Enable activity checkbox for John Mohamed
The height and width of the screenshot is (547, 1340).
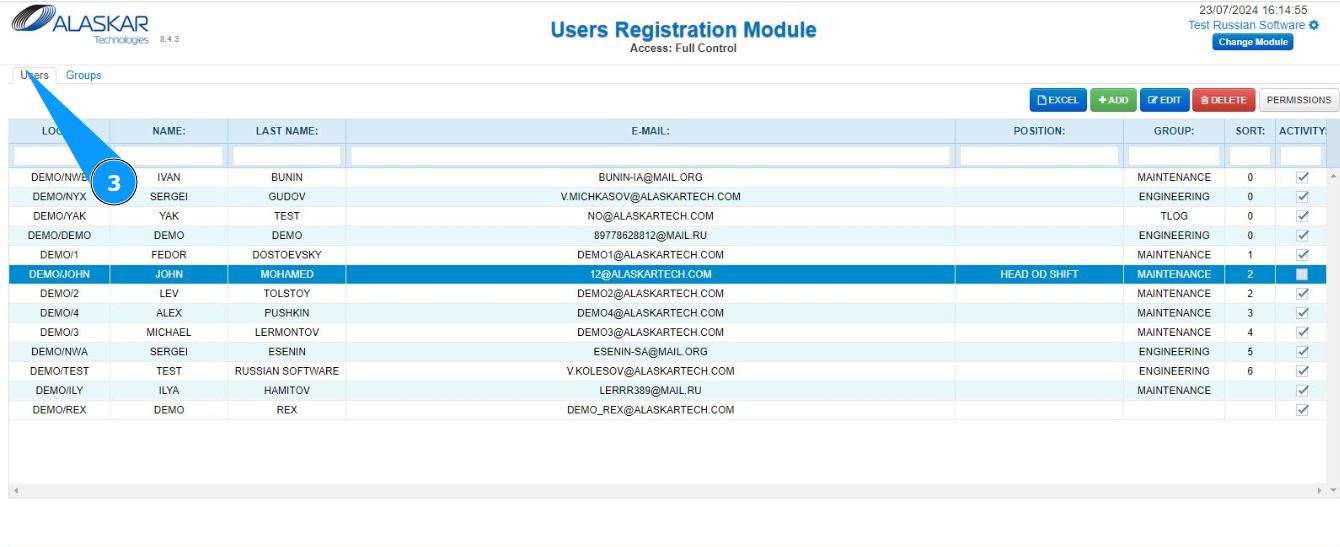(1302, 274)
